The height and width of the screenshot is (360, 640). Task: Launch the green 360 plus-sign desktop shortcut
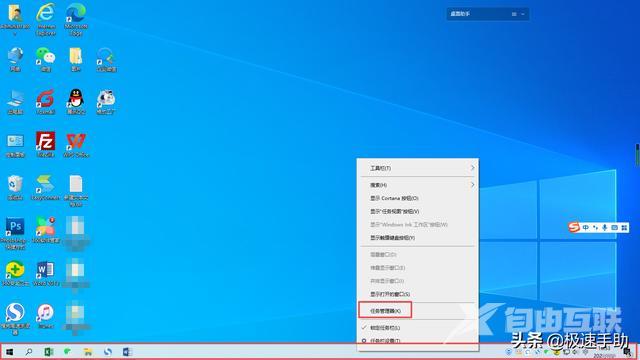pos(15,273)
